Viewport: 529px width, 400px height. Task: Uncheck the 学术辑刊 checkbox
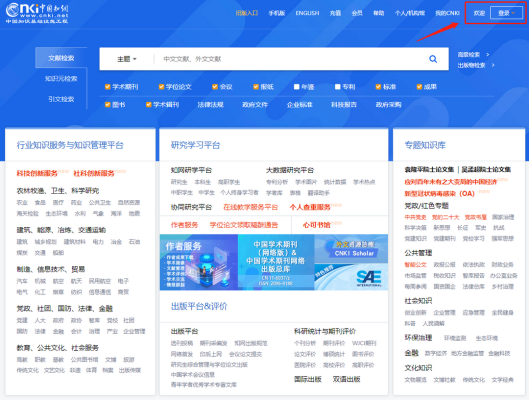(x=148, y=105)
